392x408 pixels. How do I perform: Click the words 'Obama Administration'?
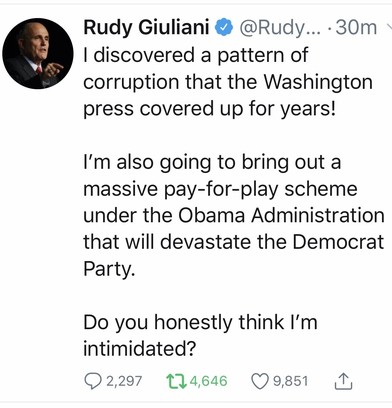coord(281,215)
